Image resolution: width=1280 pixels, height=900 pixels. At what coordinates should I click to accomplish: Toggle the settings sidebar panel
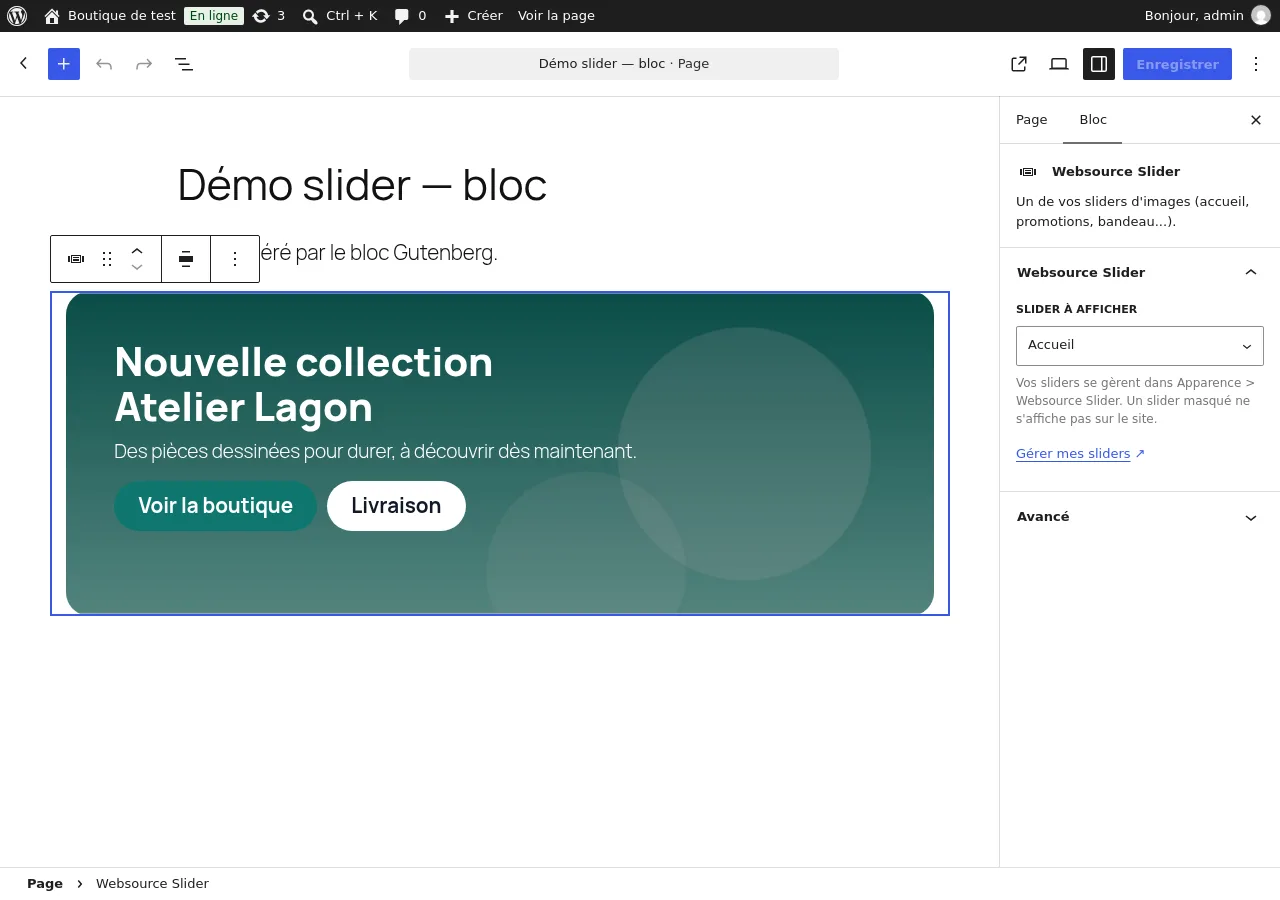[1099, 64]
